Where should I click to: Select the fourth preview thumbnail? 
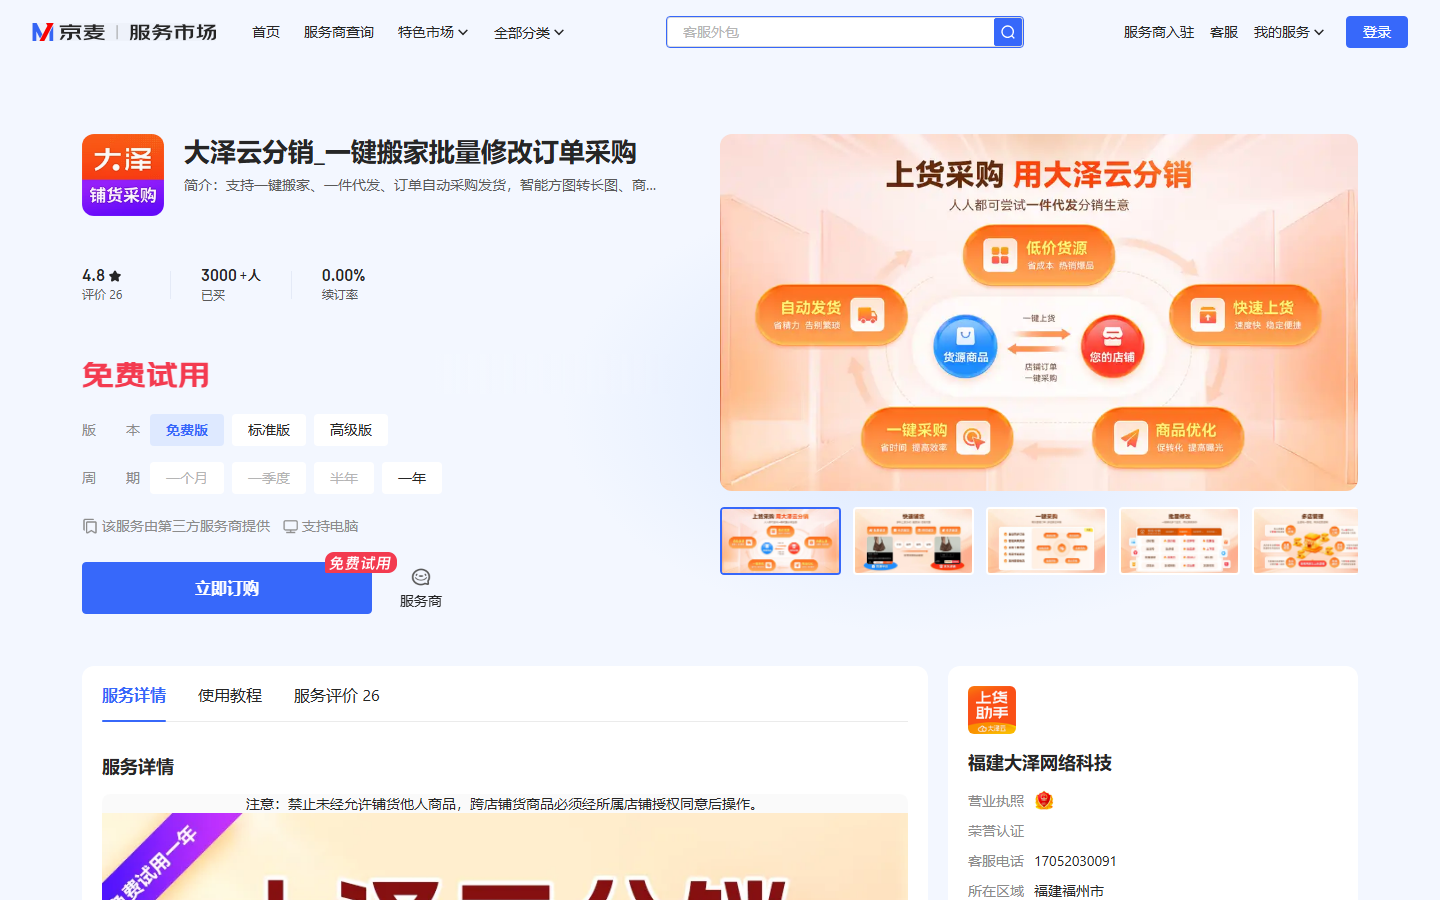(x=1179, y=541)
